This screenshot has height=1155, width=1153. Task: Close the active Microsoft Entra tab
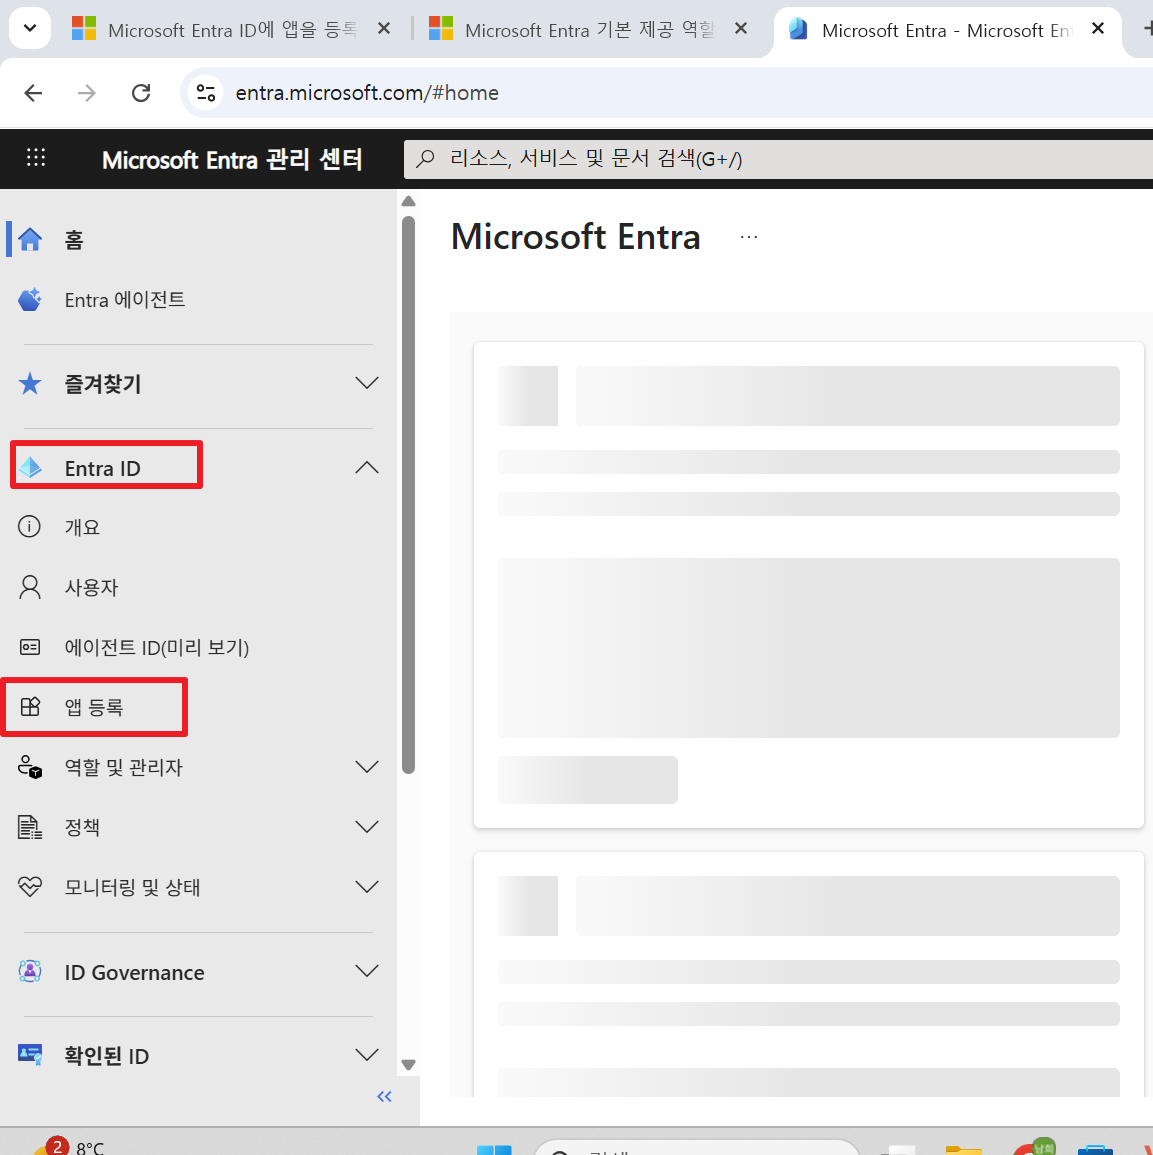click(x=1098, y=29)
